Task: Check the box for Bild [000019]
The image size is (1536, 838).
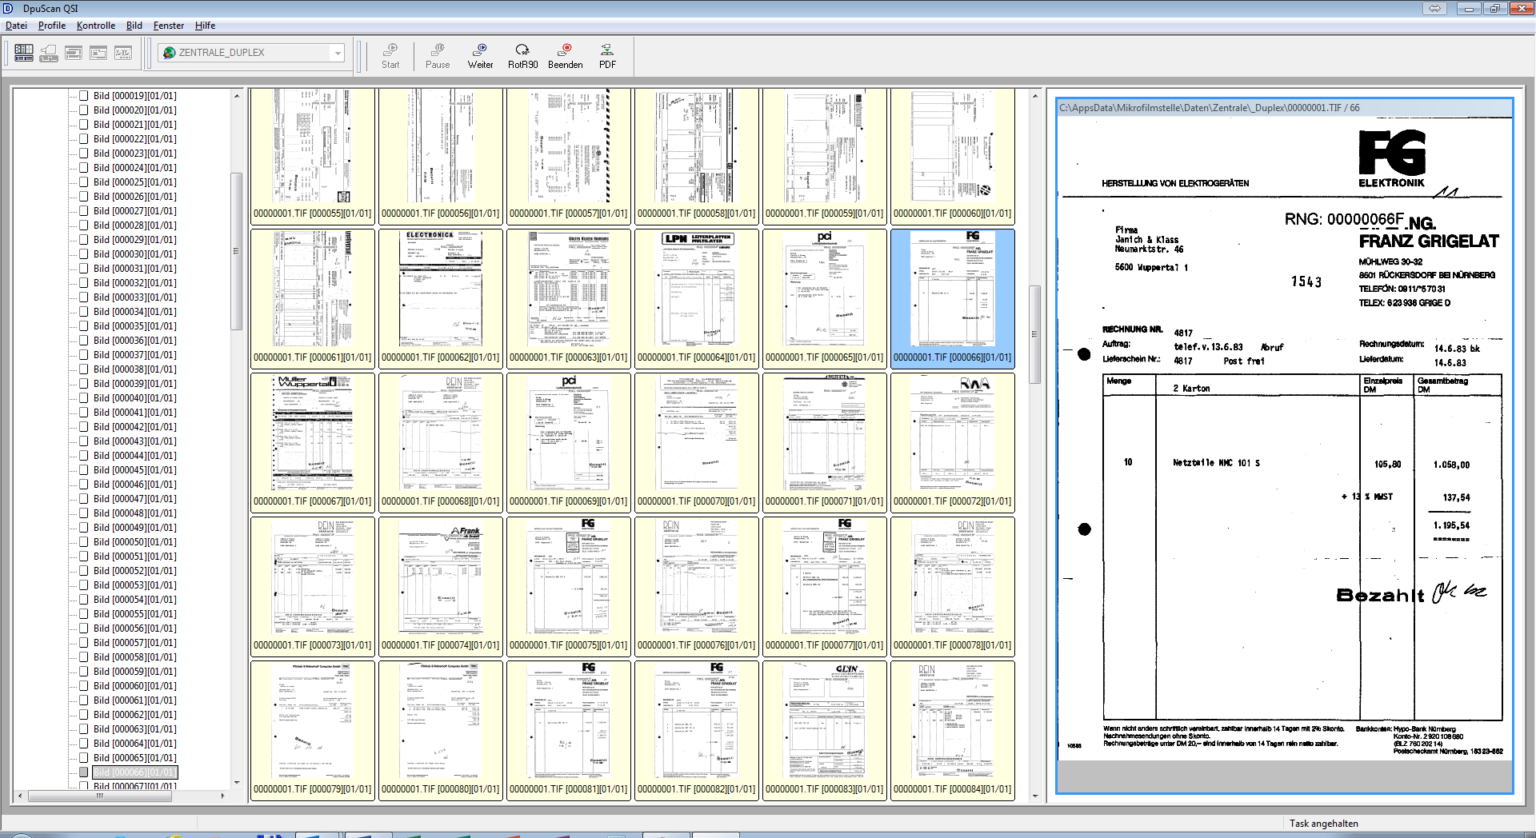Action: pos(84,96)
